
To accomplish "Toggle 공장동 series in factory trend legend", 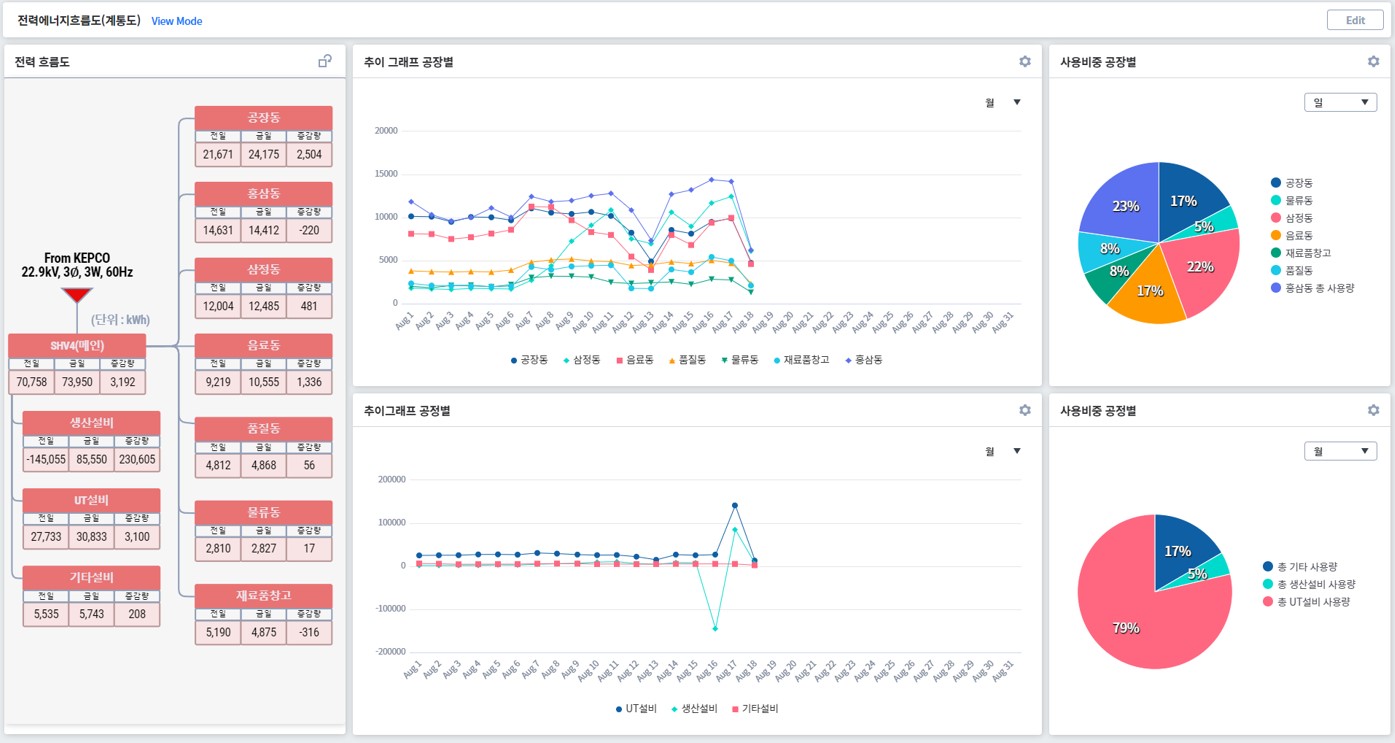I will 529,360.
